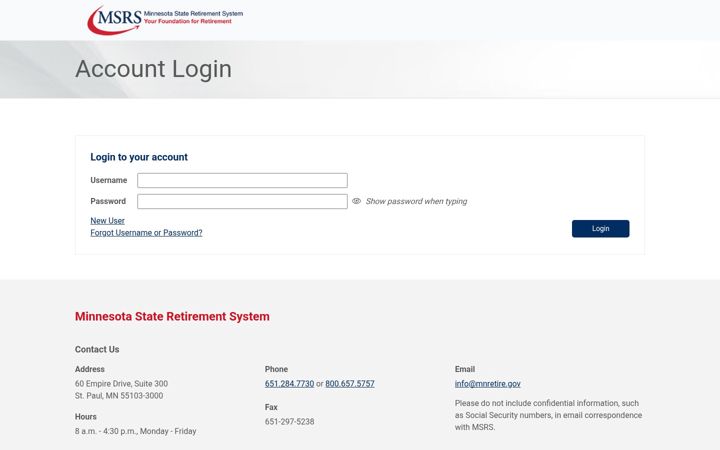Click address line 60 Empire Drive, Suite 300

(x=121, y=384)
